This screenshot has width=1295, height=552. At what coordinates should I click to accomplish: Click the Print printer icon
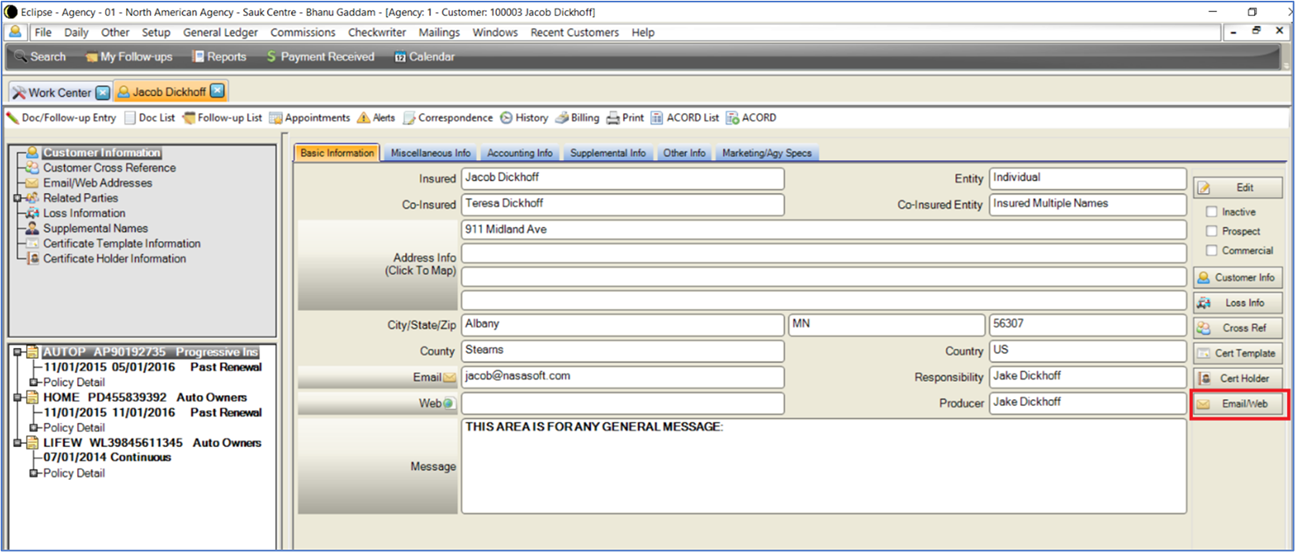pyautogui.click(x=613, y=118)
